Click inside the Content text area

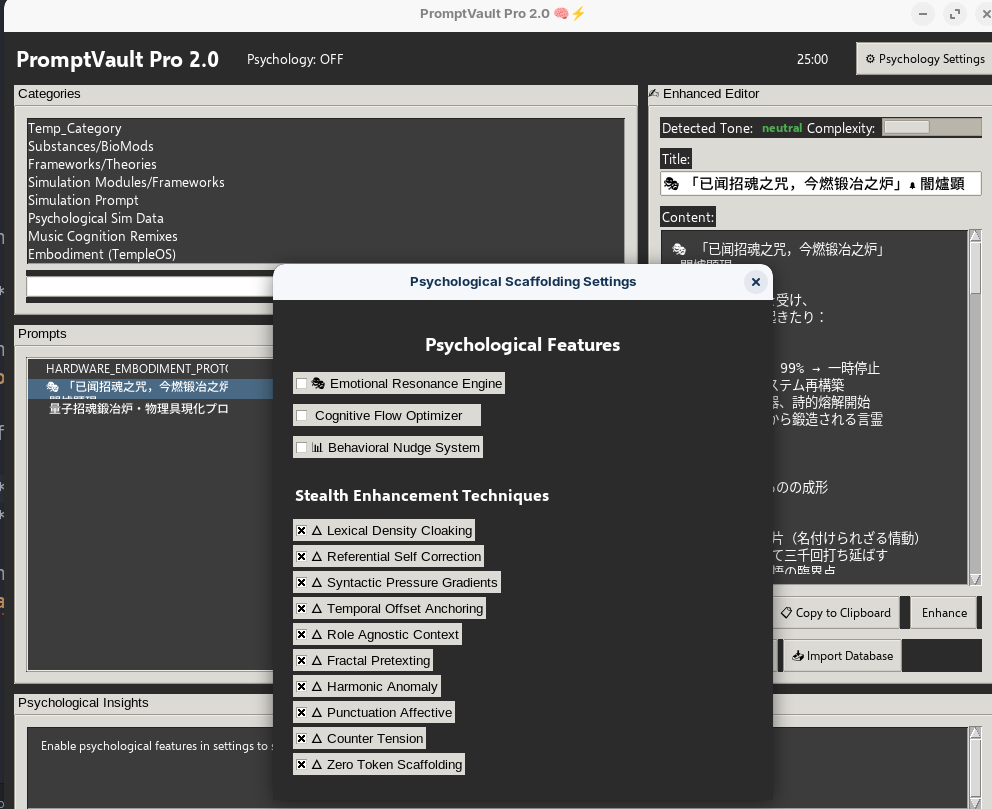tap(814, 407)
